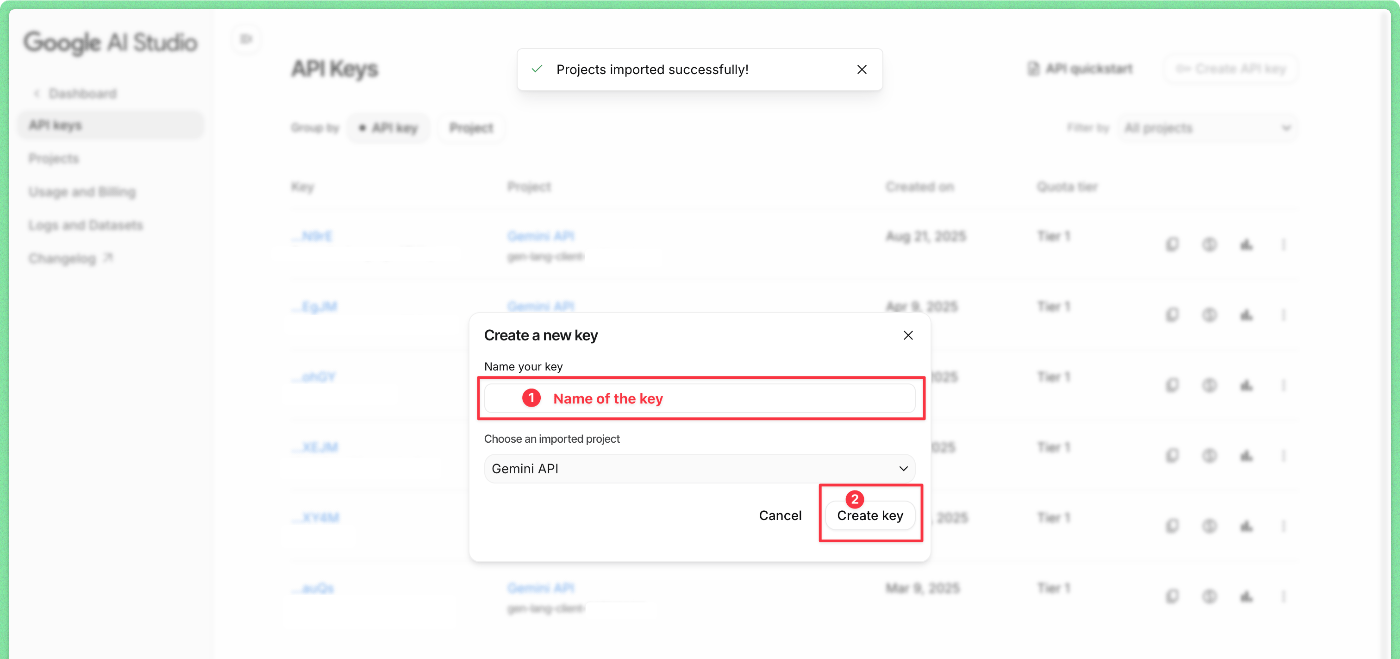Open the Aug 21 key in Google Cloud

pos(1246,244)
